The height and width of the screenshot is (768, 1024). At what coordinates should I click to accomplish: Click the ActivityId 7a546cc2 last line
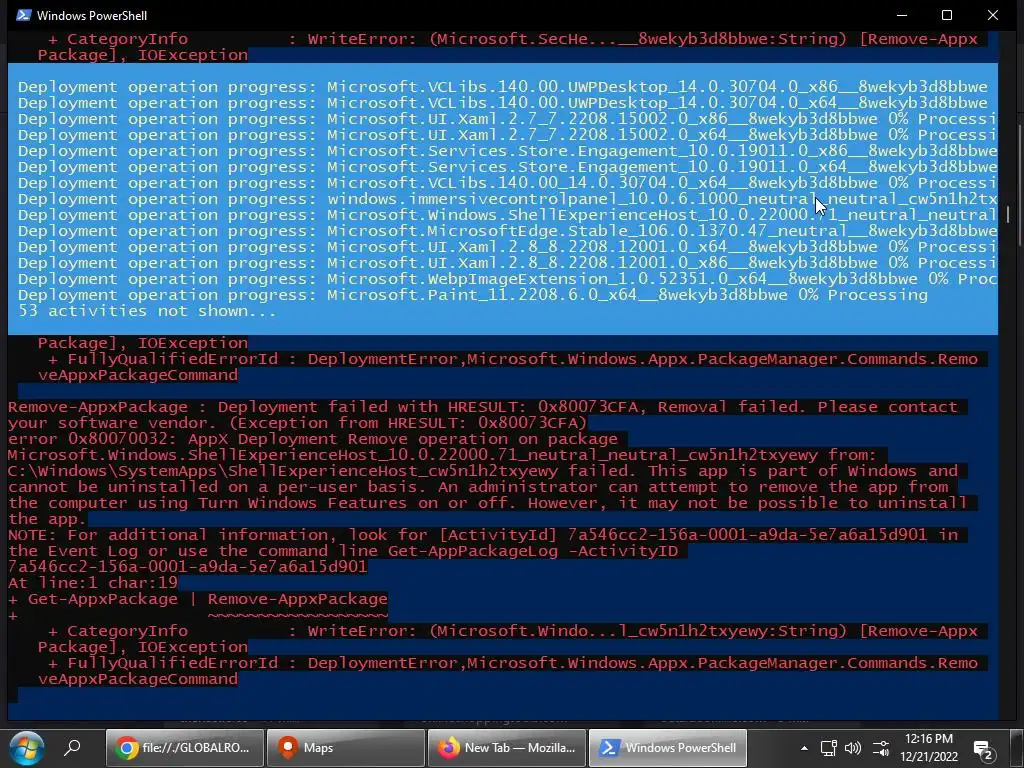pos(187,567)
